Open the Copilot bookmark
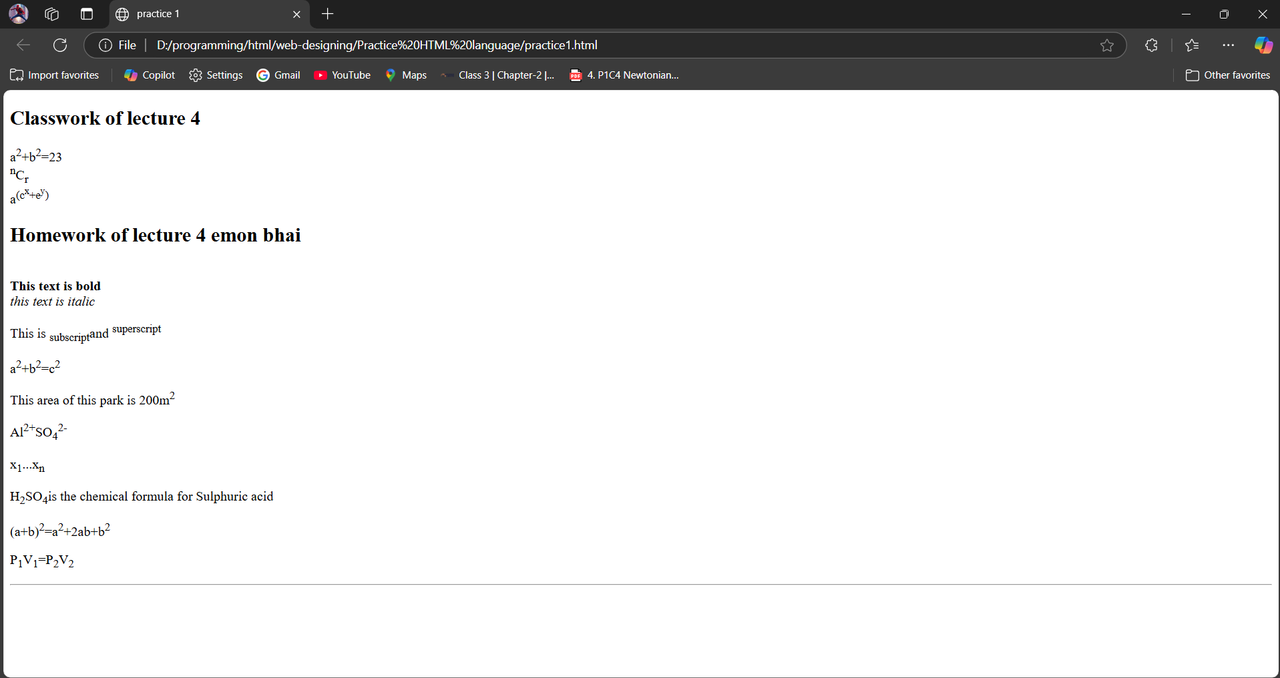1280x678 pixels. pos(149,75)
